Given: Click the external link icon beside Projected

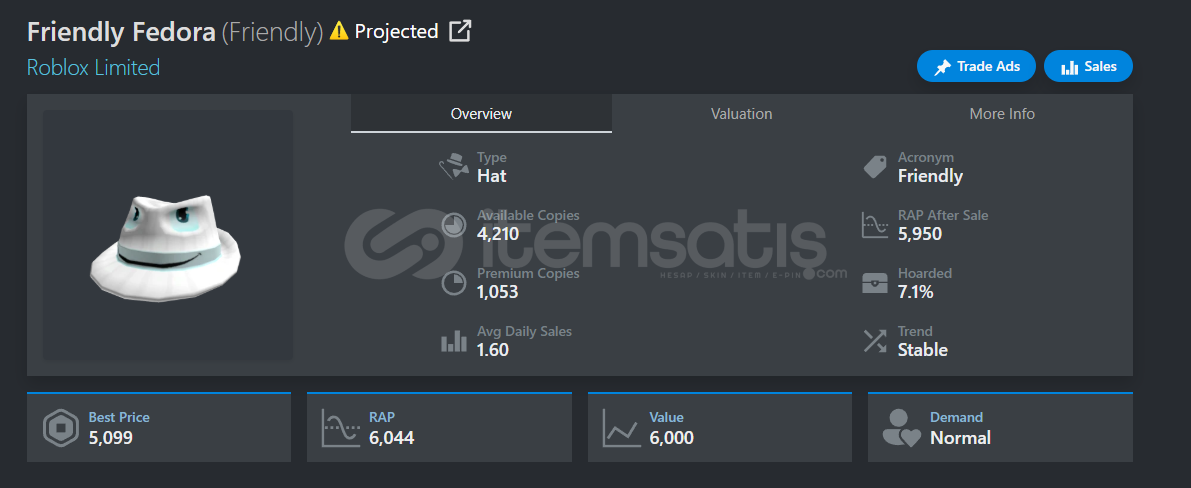Looking at the screenshot, I should pyautogui.click(x=459, y=31).
